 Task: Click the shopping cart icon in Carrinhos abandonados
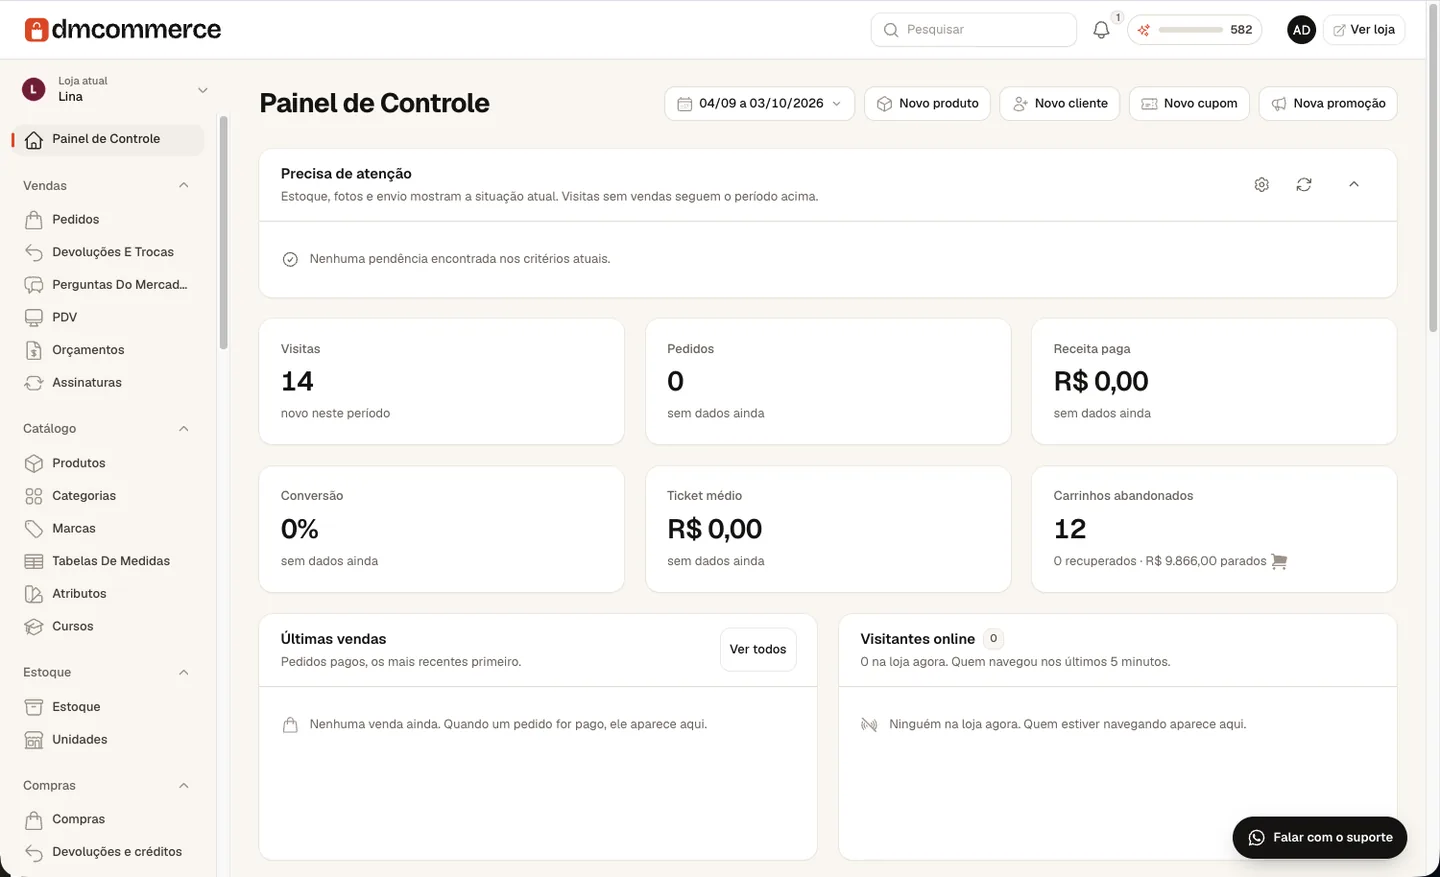1279,561
